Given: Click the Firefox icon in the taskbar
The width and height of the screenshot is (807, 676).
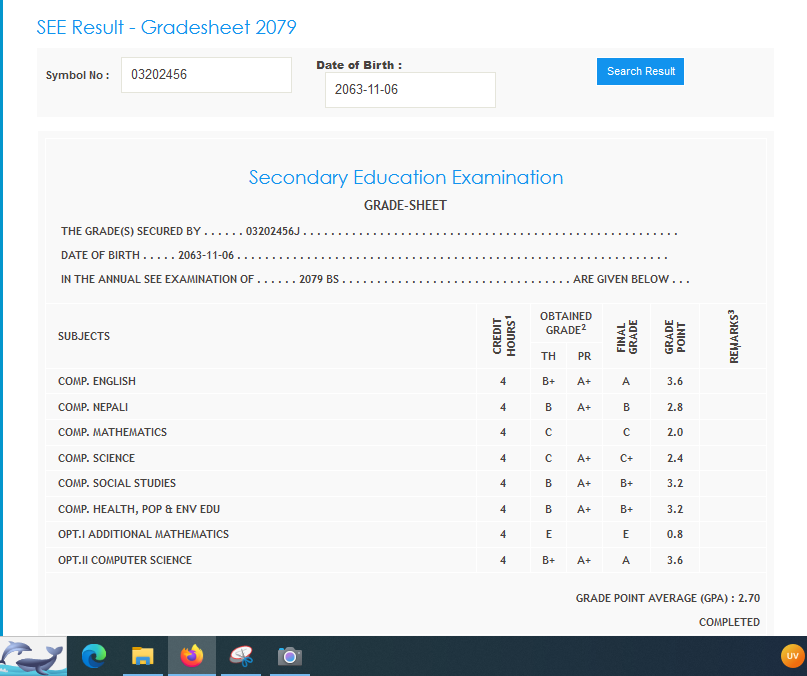Looking at the screenshot, I should point(192,656).
